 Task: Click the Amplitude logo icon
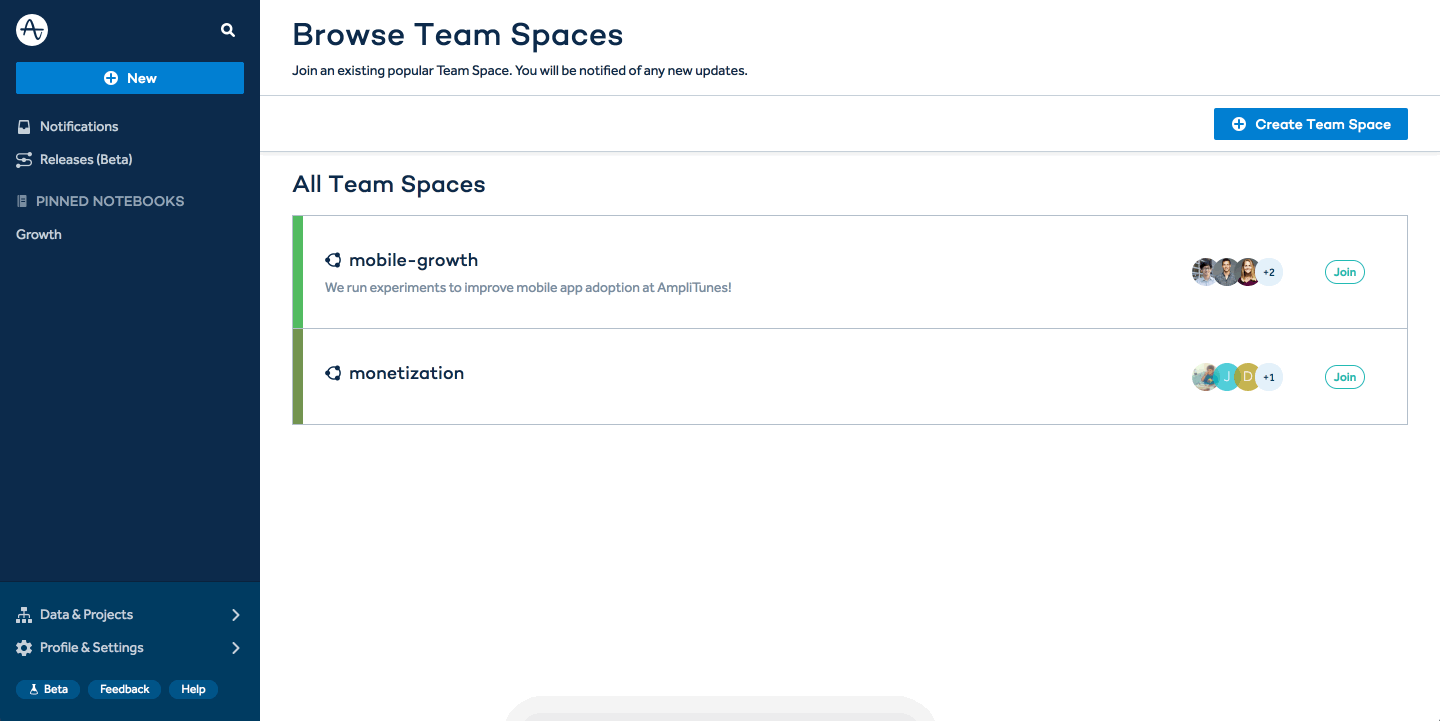click(32, 30)
